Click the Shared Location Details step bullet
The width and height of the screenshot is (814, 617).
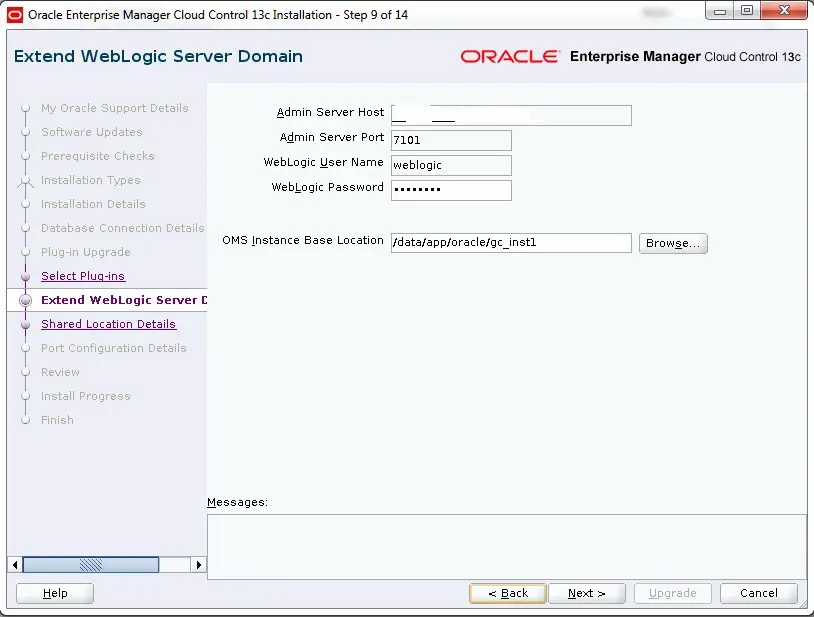click(x=25, y=324)
